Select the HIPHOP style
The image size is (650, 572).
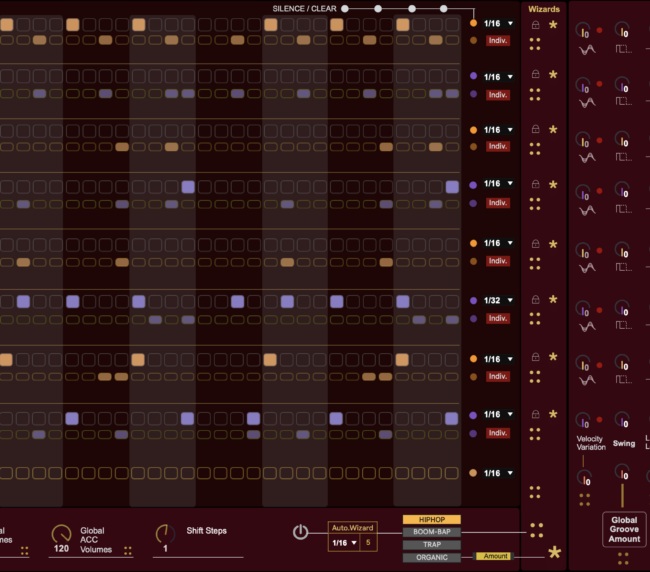point(431,520)
